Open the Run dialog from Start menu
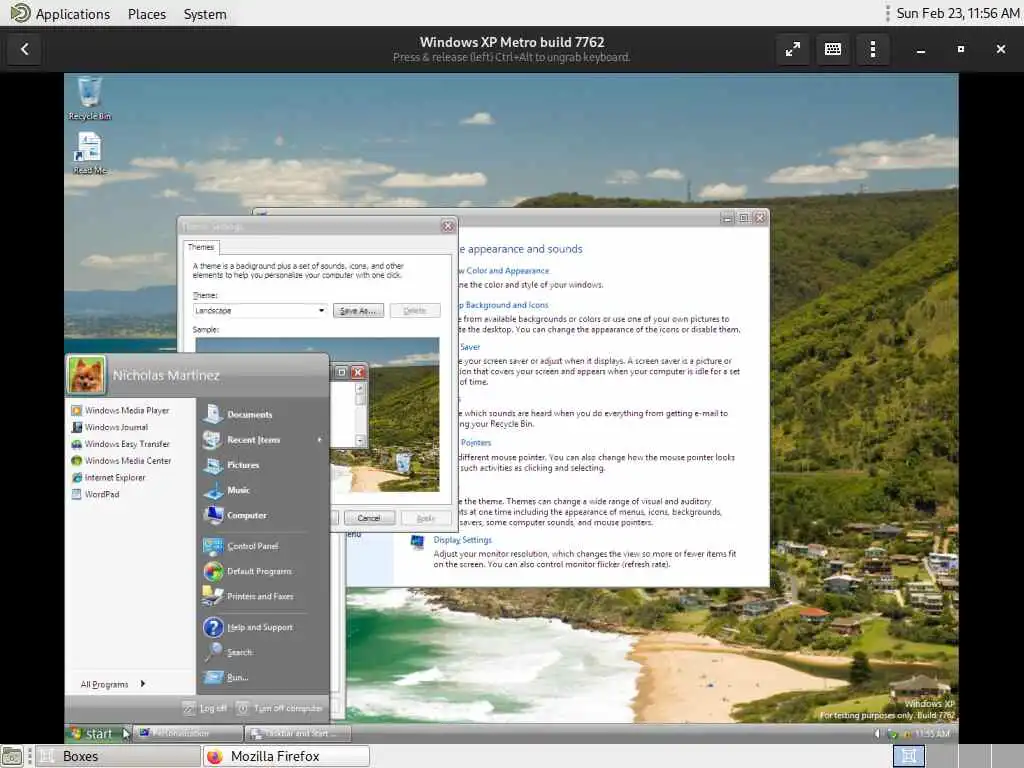 point(226,678)
